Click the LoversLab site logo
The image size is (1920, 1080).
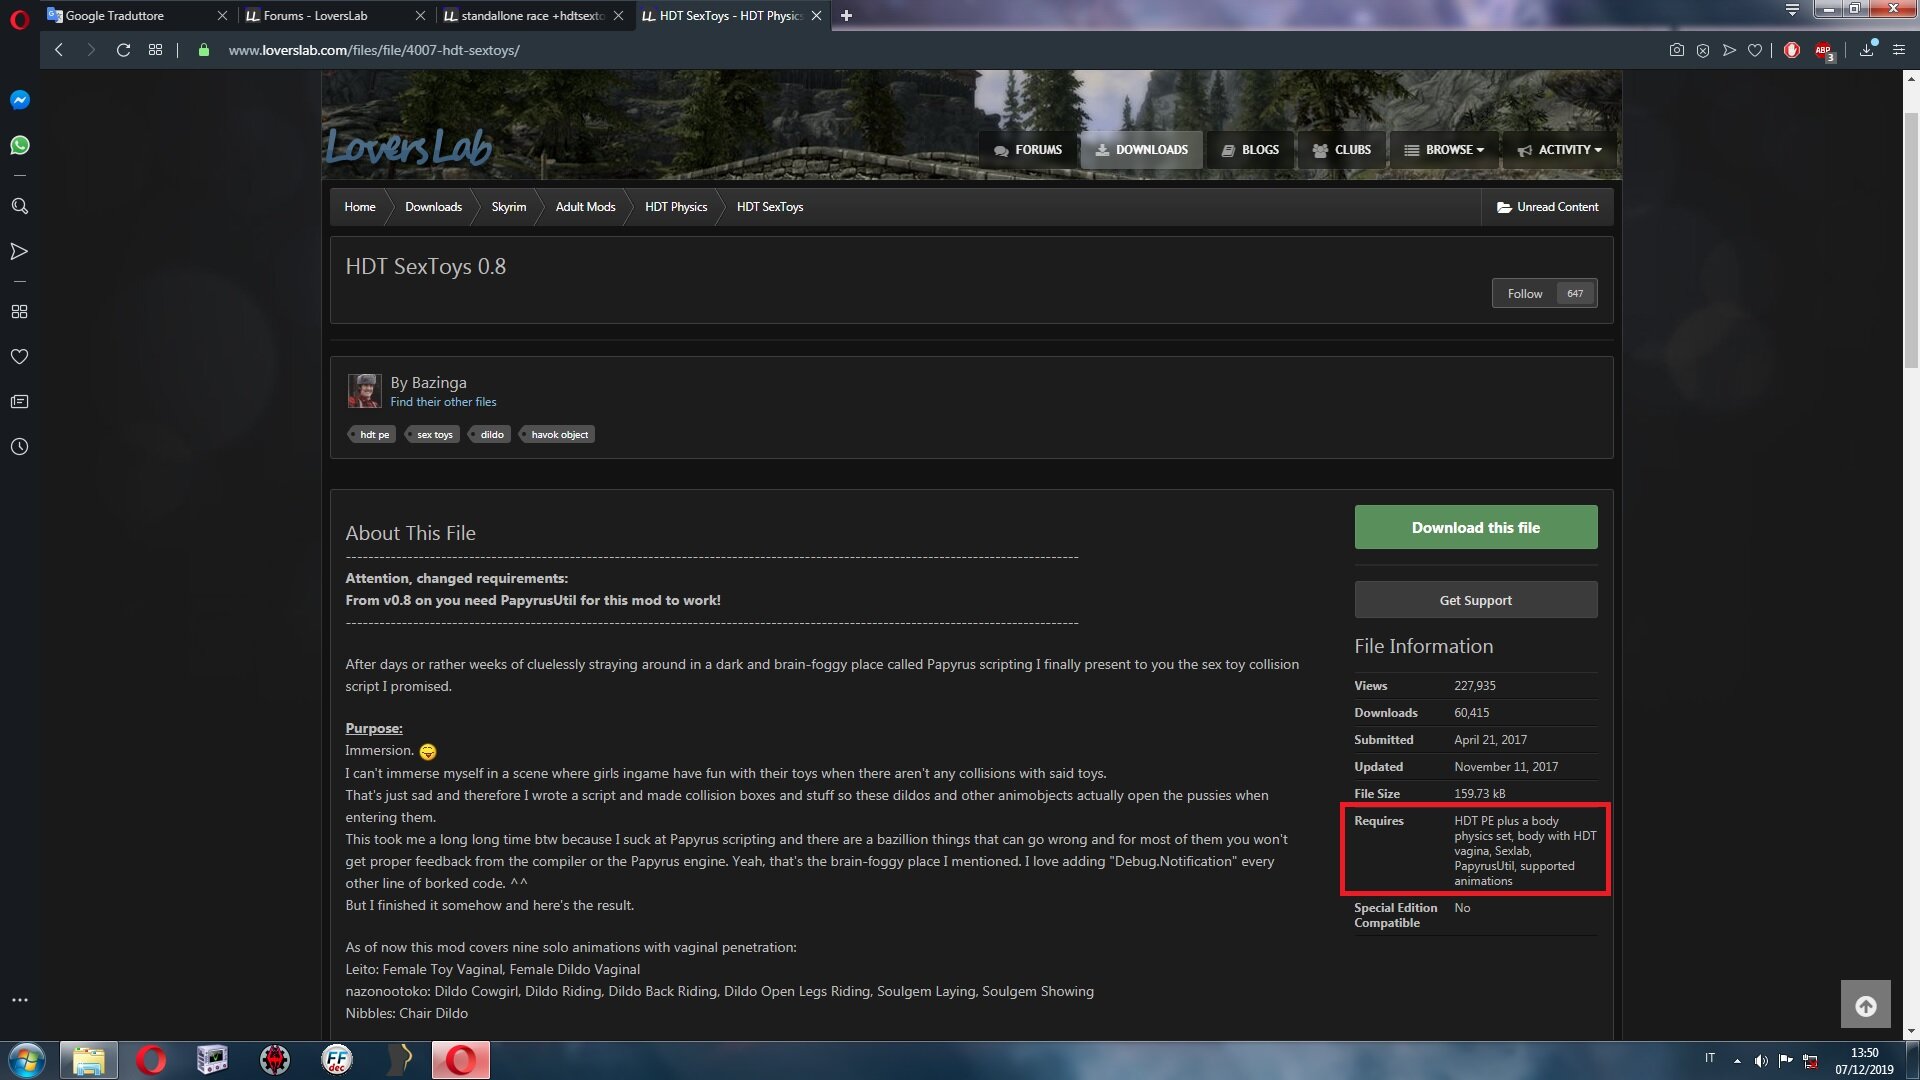tap(408, 148)
